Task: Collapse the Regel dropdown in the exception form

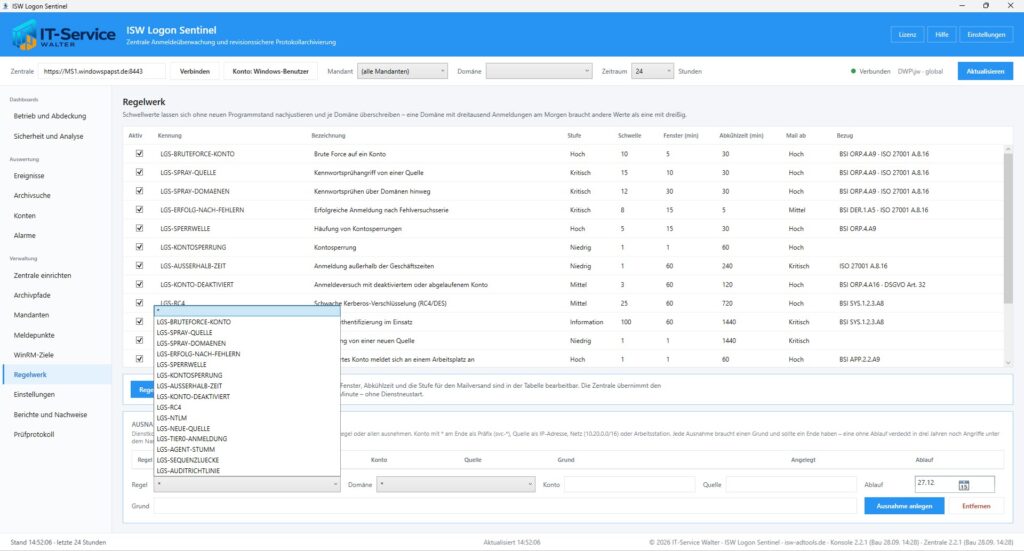Action: click(247, 484)
